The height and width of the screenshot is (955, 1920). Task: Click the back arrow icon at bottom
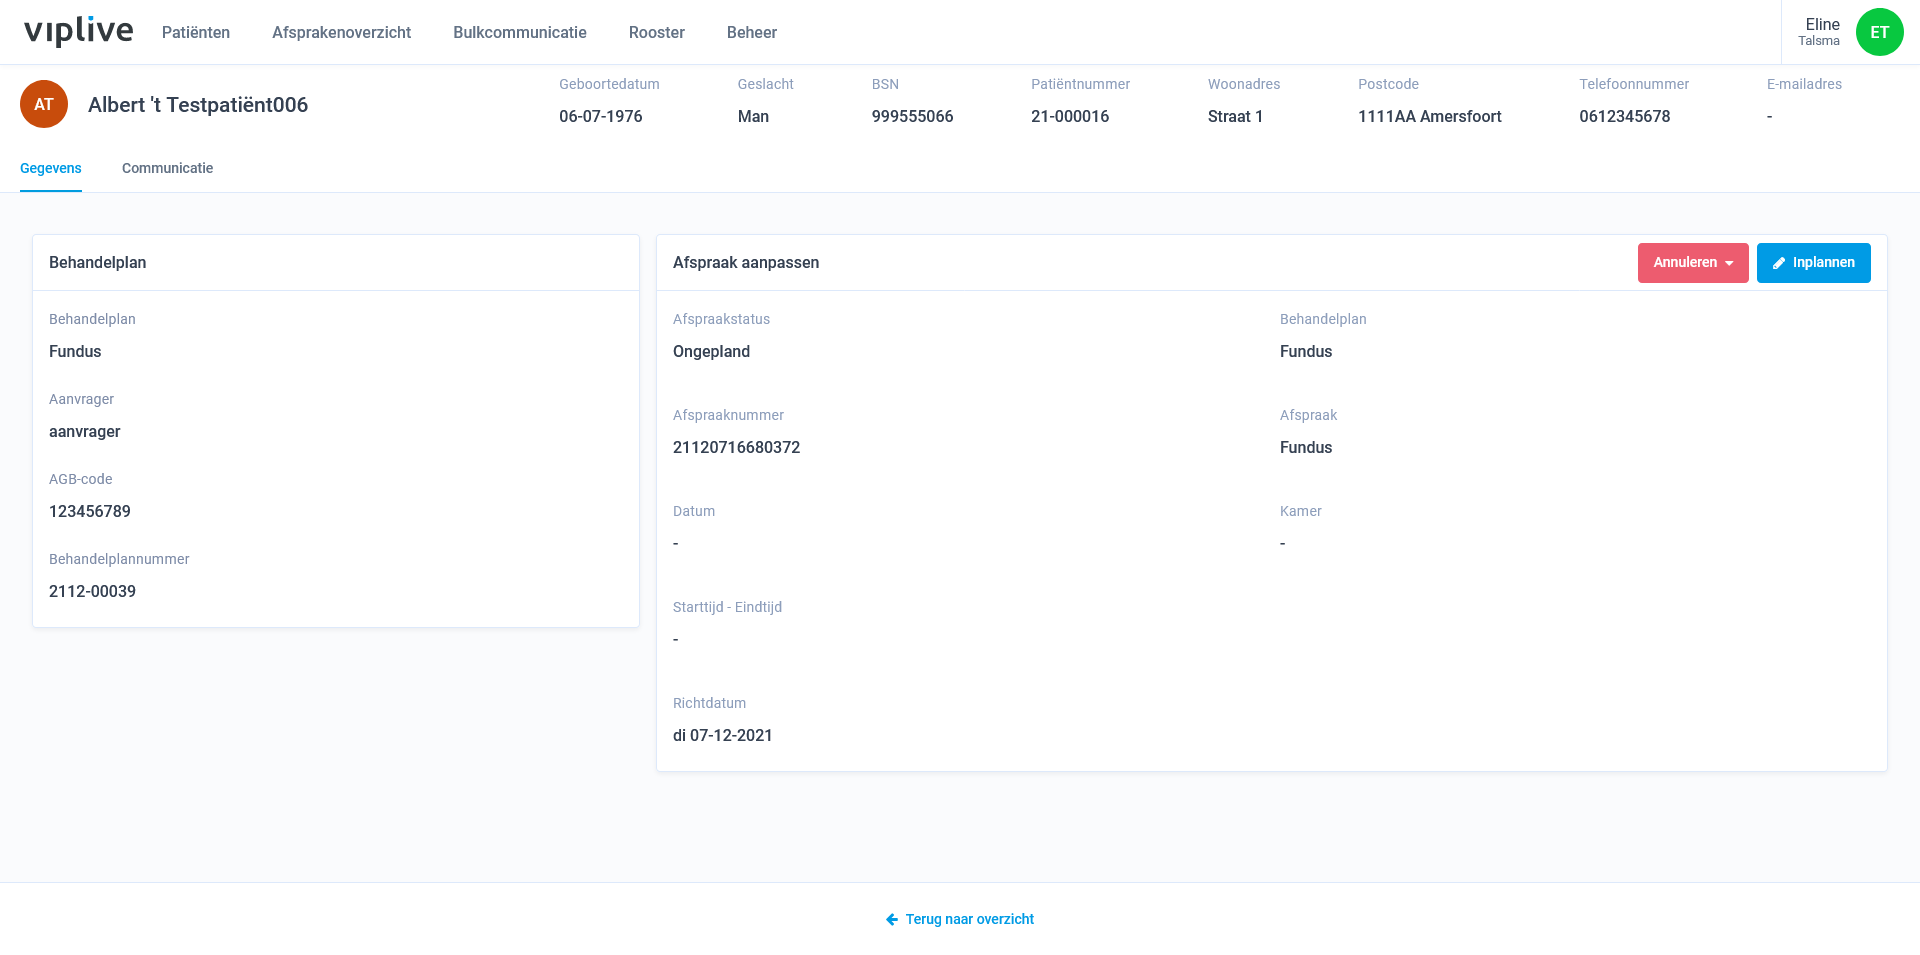pyautogui.click(x=892, y=919)
